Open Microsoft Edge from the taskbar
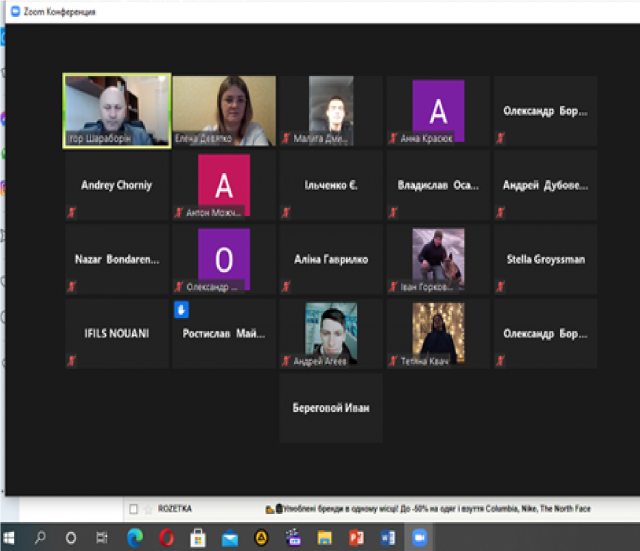 point(135,538)
